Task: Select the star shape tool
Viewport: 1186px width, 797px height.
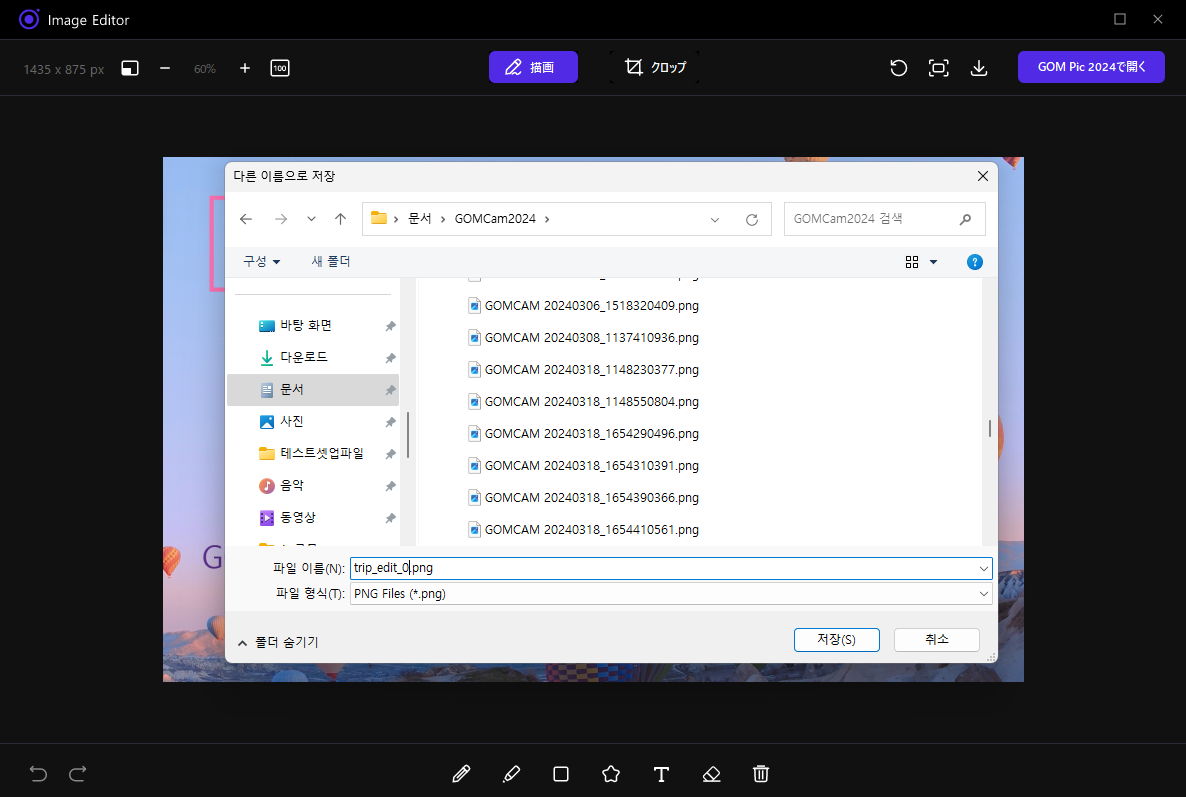Action: coord(611,774)
